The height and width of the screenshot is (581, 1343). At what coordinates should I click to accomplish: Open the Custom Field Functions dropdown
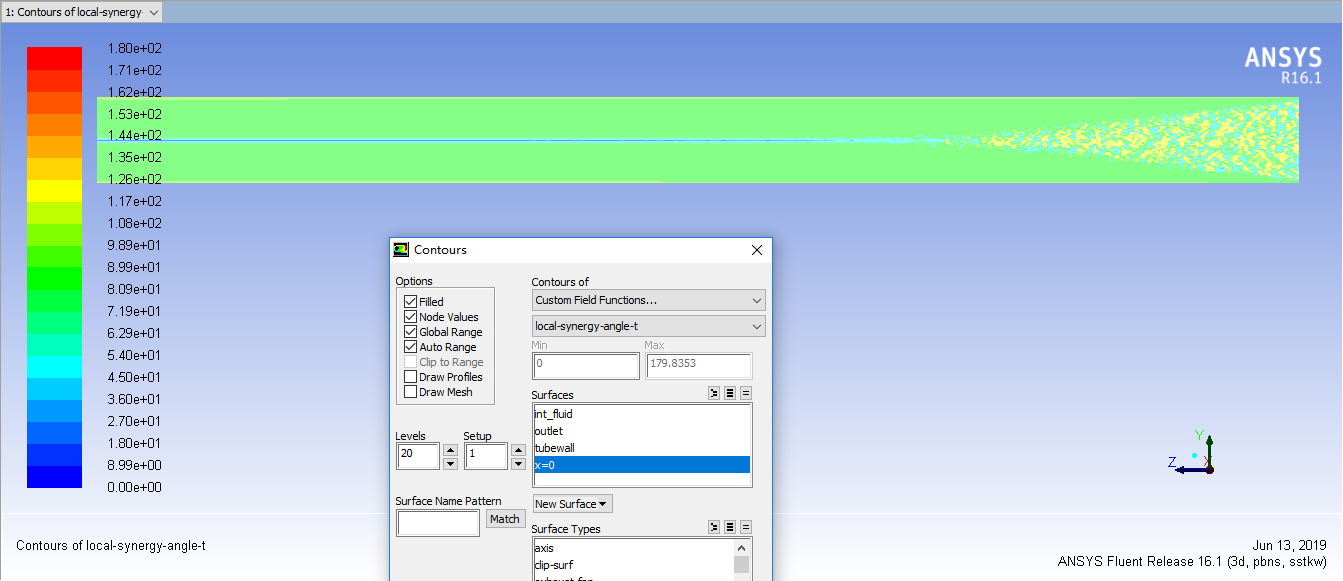point(648,300)
